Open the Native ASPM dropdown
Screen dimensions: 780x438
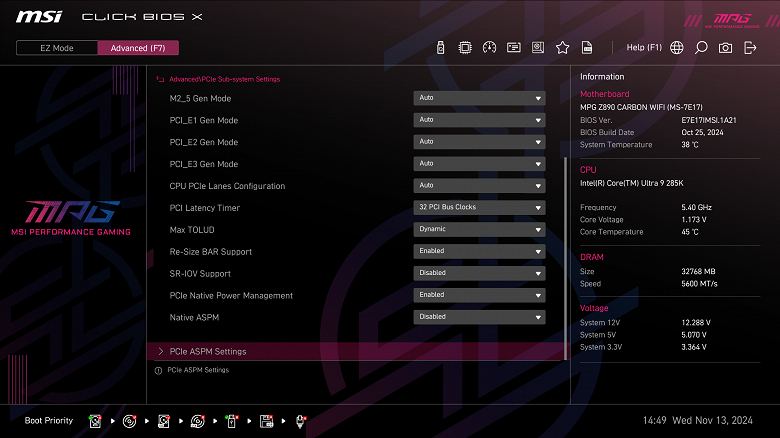pyautogui.click(x=479, y=317)
